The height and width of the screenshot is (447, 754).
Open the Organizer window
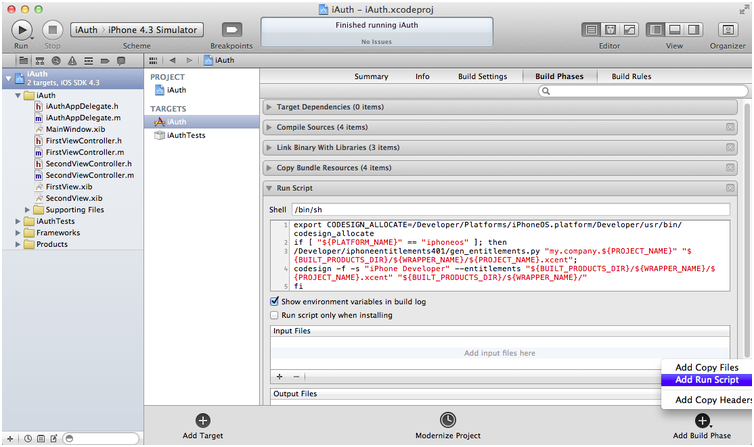[x=728, y=30]
